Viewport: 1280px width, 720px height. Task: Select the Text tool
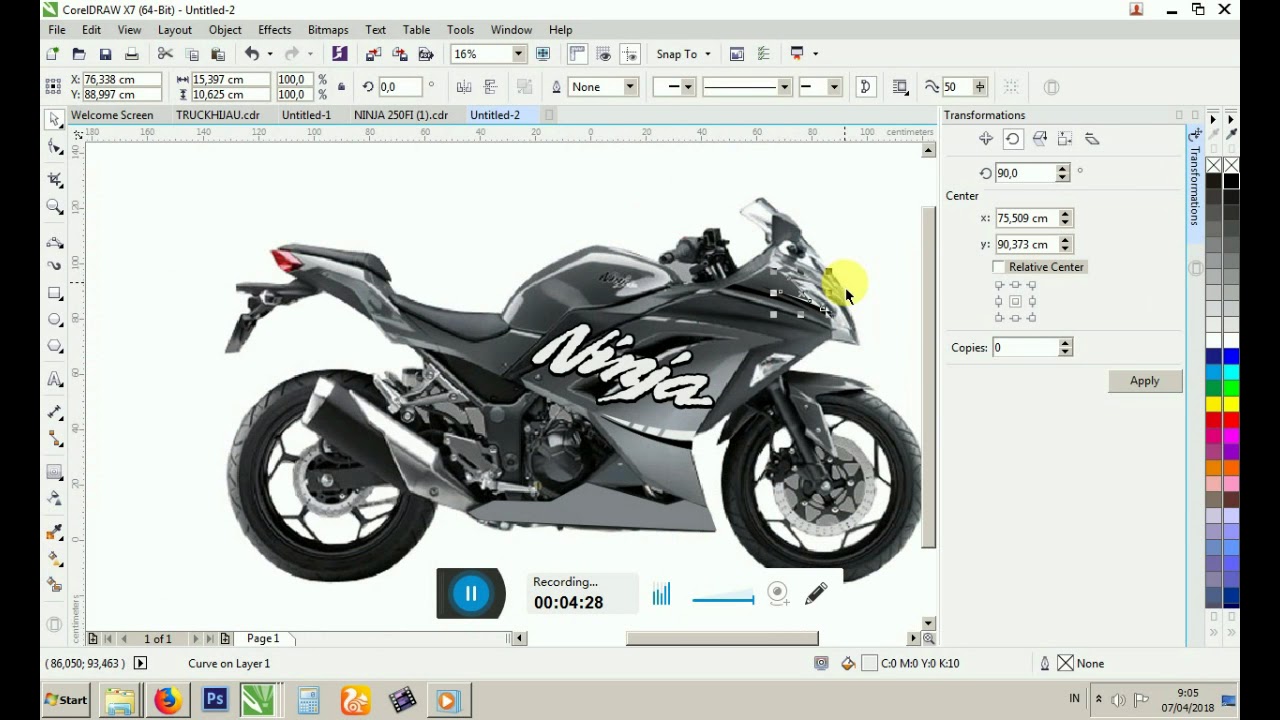pyautogui.click(x=54, y=379)
